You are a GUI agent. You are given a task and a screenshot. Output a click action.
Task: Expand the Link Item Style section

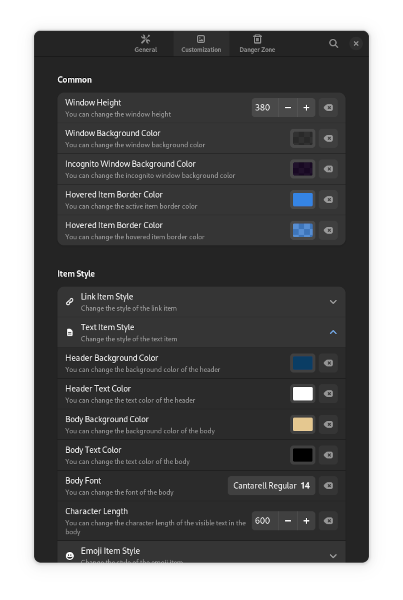pyautogui.click(x=201, y=302)
